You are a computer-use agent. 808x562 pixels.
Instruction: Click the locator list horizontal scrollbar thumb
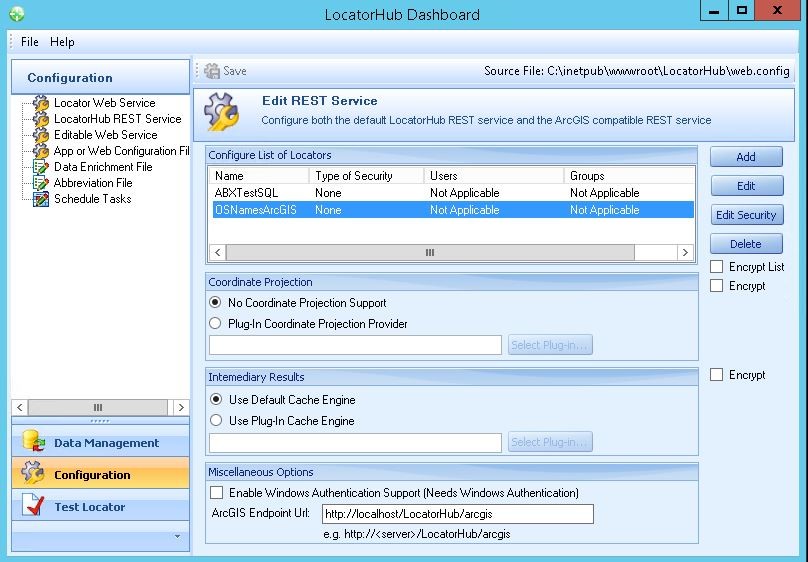point(430,252)
